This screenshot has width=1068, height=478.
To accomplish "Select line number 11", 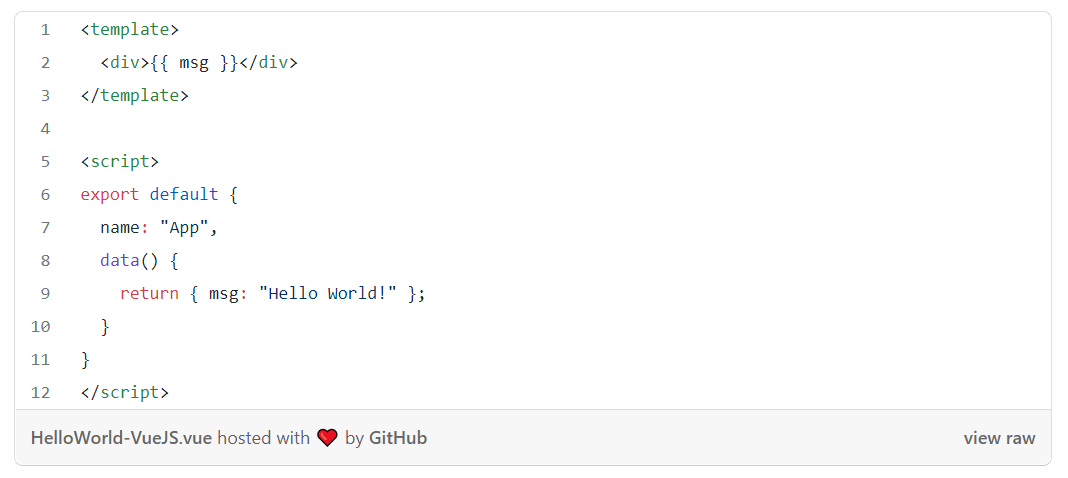I will (41, 360).
